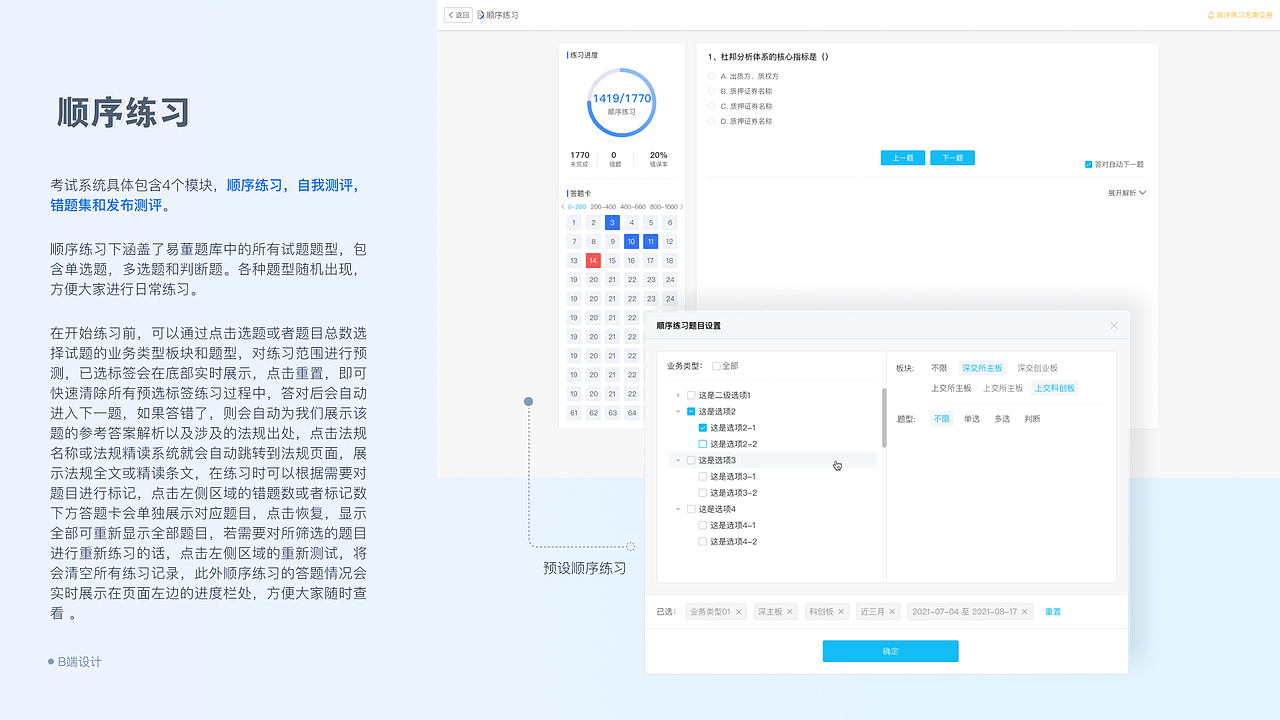Viewport: 1280px width, 720px height.
Task: Remove the 近三月 filter tag
Action: 892,611
